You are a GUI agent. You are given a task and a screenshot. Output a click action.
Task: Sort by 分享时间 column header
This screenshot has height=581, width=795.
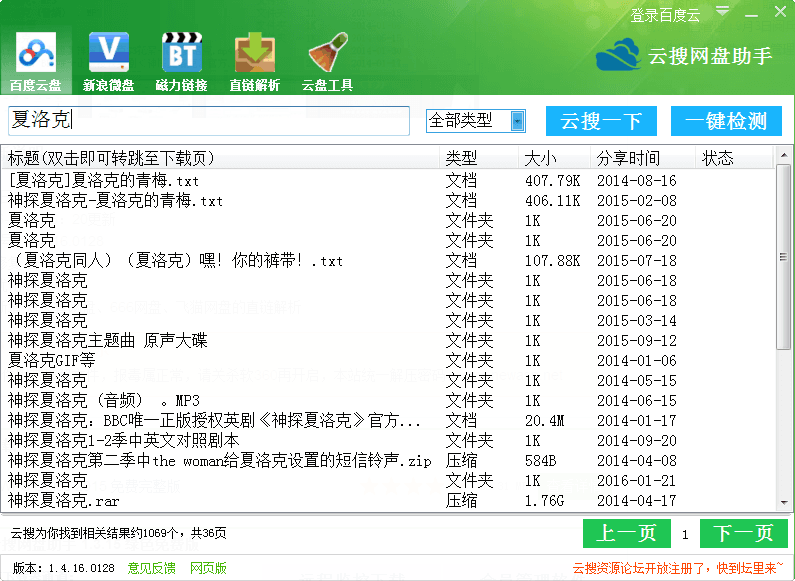click(x=643, y=158)
